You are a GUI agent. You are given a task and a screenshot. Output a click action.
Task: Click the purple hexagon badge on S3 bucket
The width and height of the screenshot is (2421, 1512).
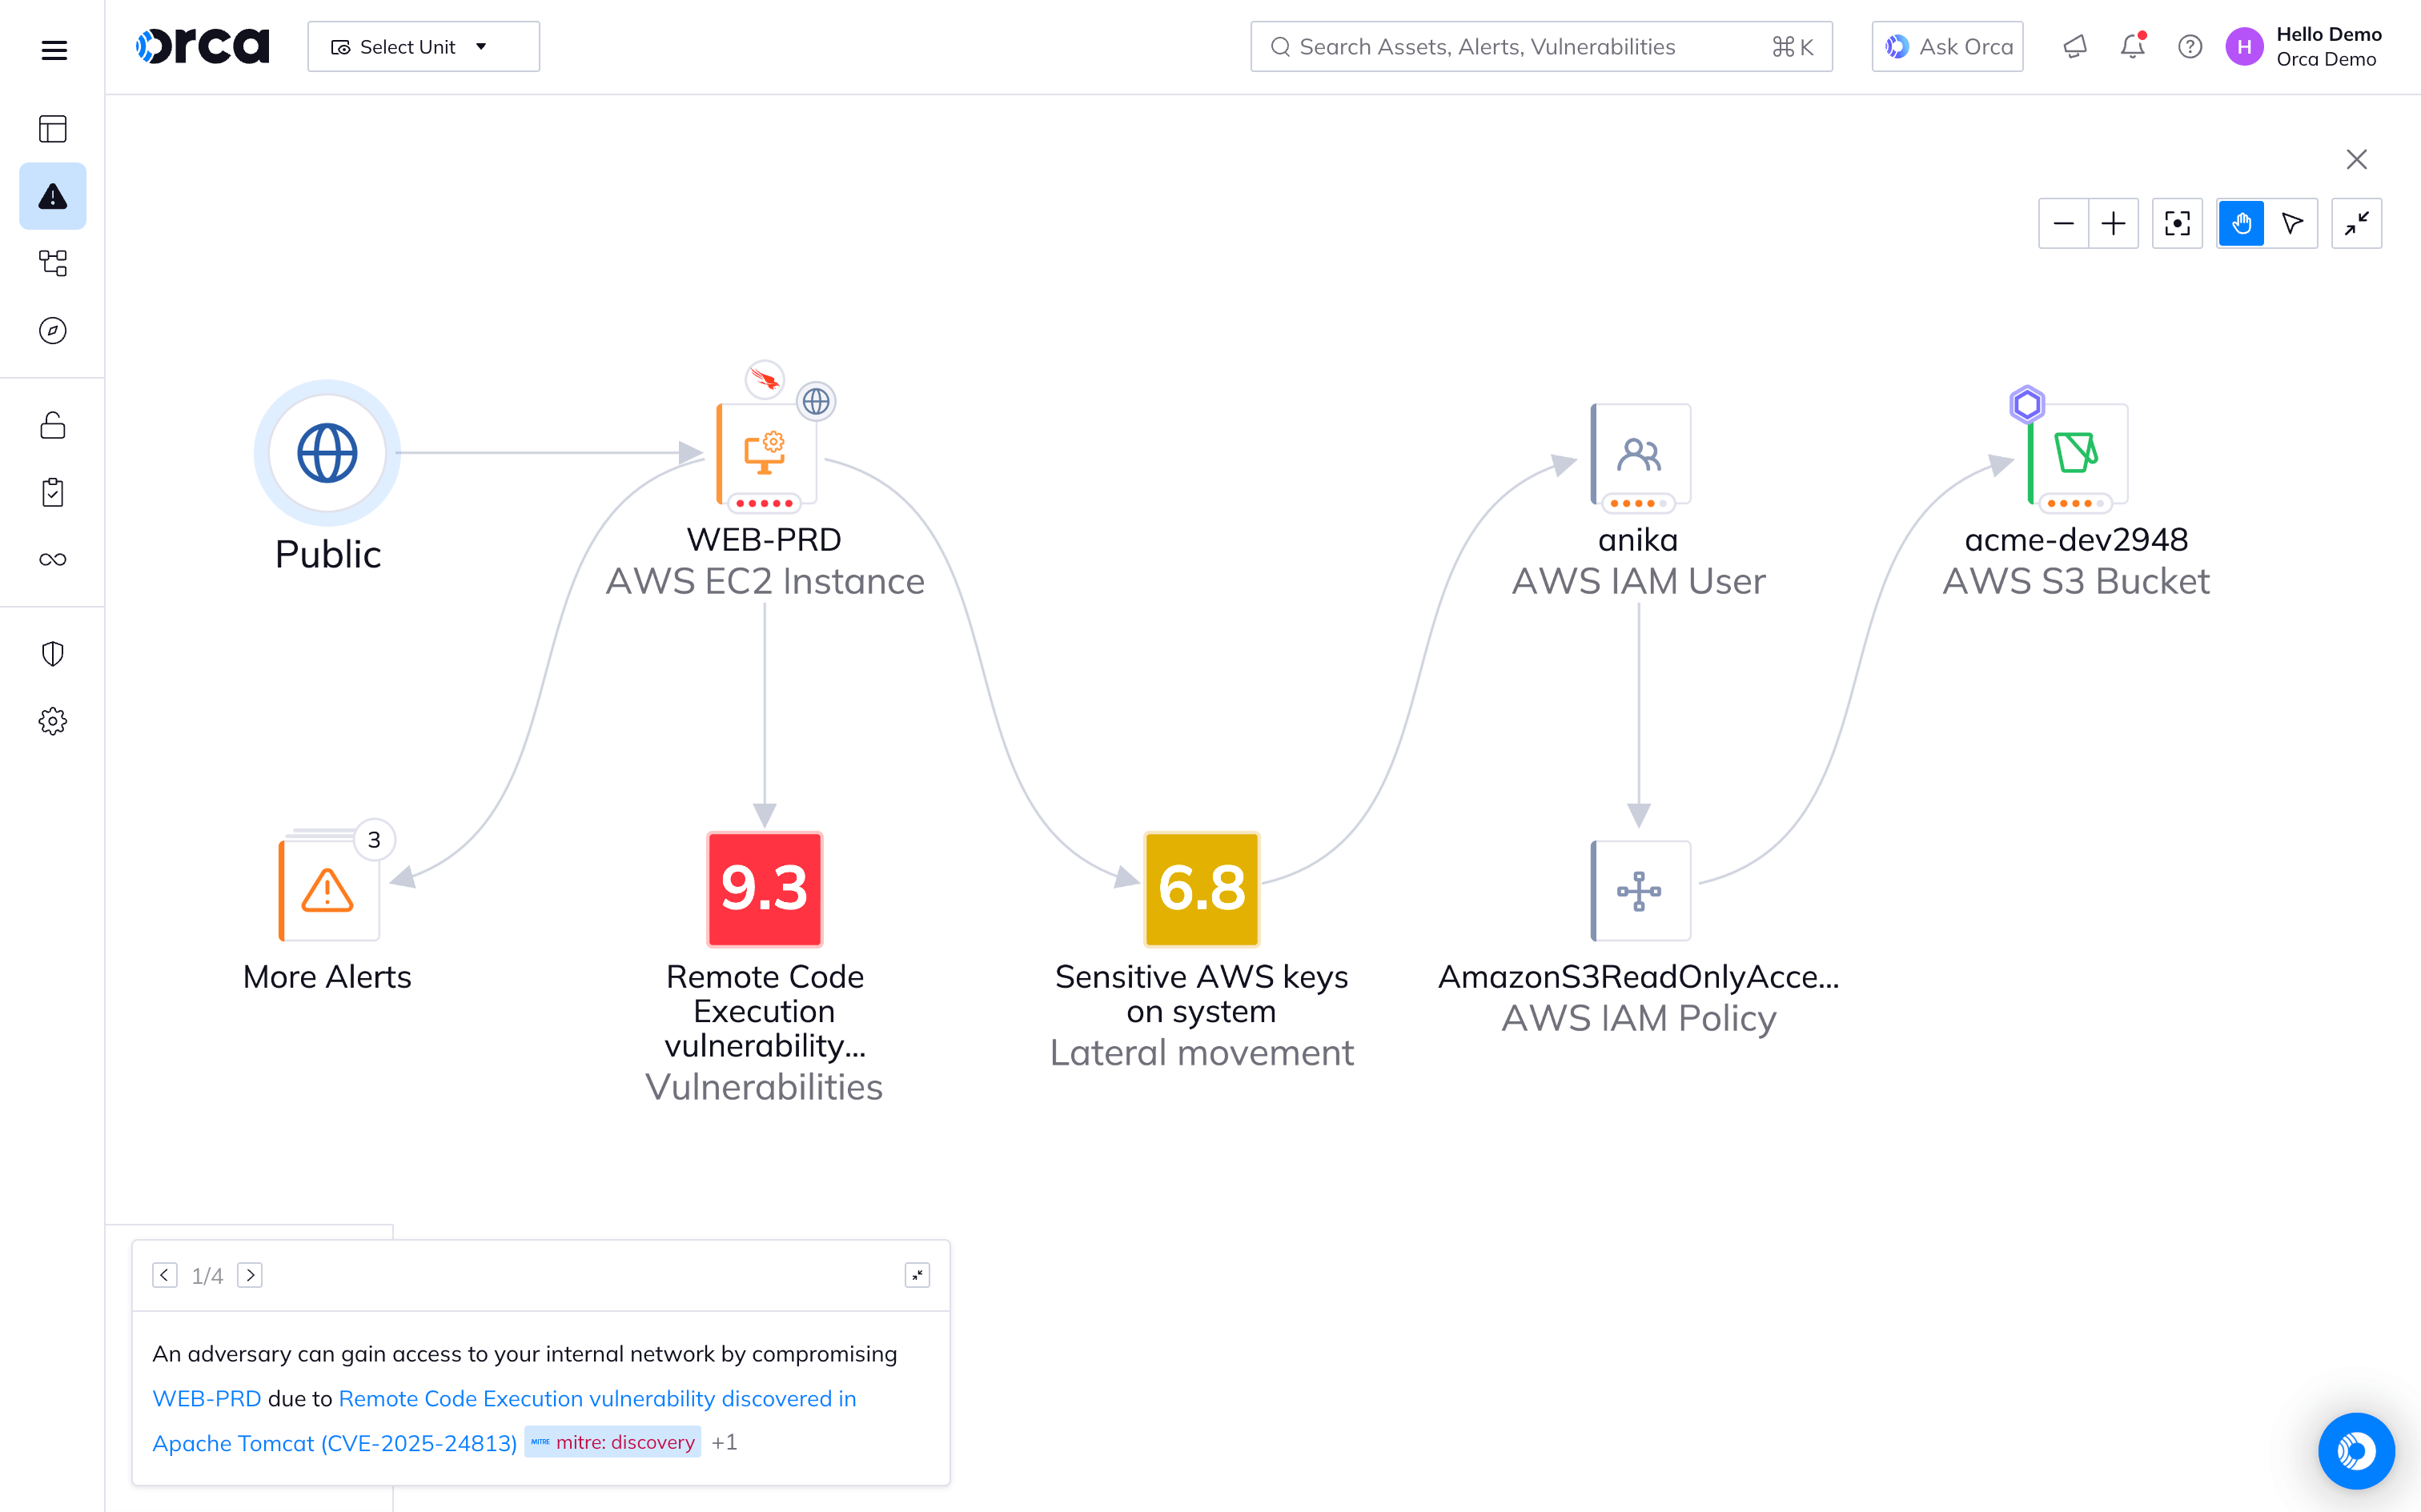click(x=2027, y=404)
